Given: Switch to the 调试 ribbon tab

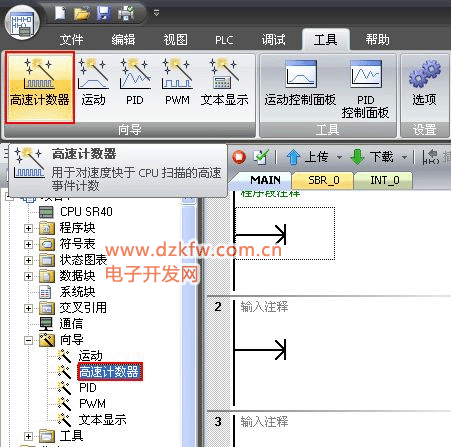Looking at the screenshot, I should click(273, 40).
